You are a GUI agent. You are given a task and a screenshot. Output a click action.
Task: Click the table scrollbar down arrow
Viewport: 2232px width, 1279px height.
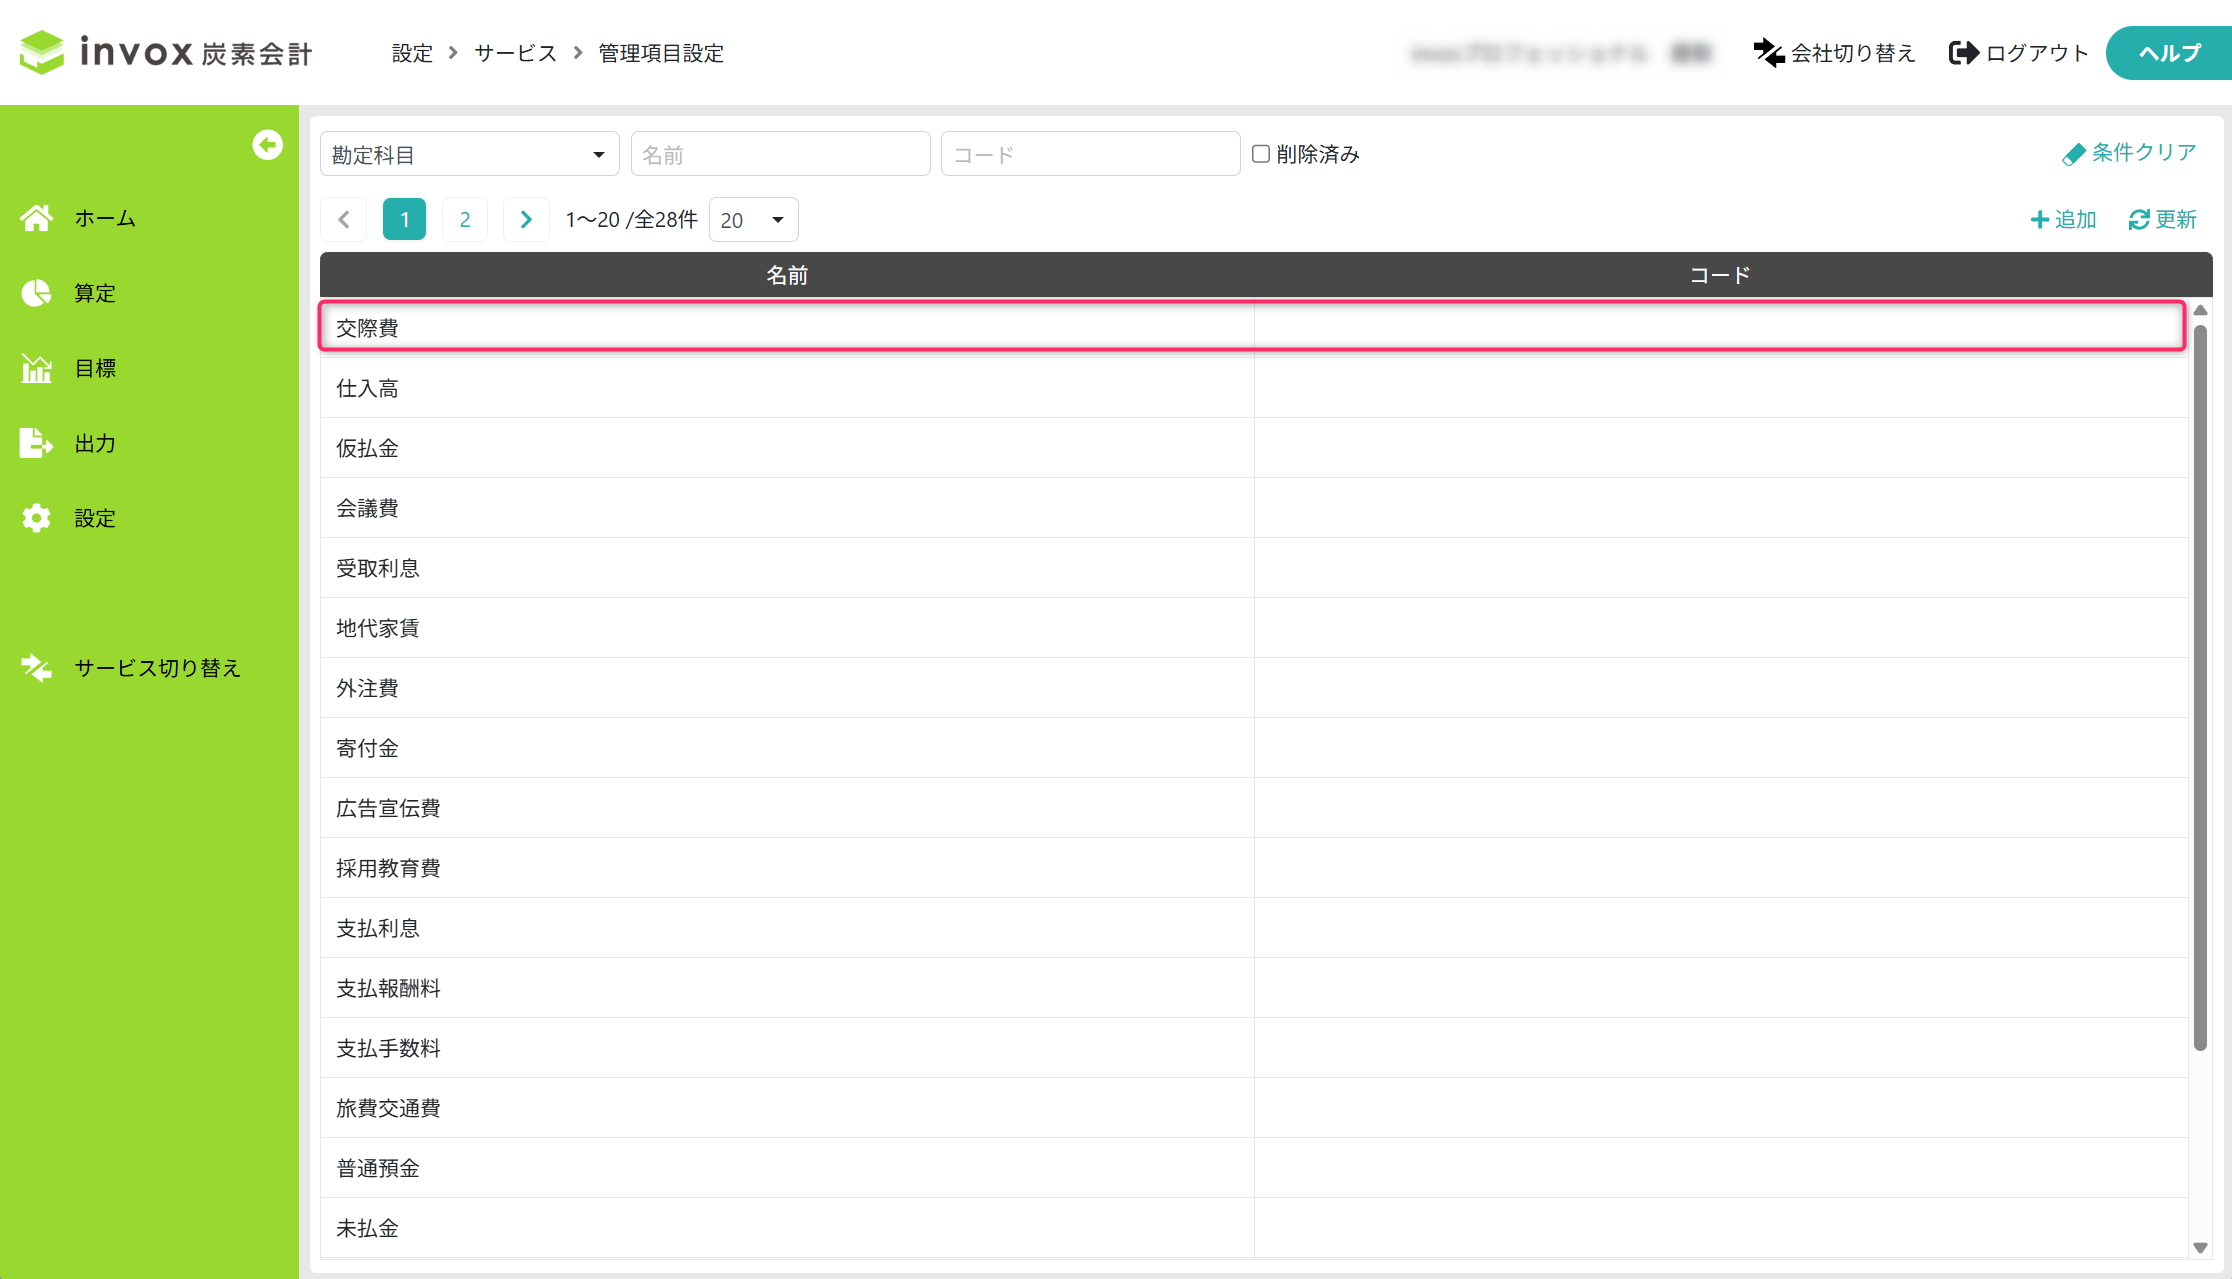2200,1247
